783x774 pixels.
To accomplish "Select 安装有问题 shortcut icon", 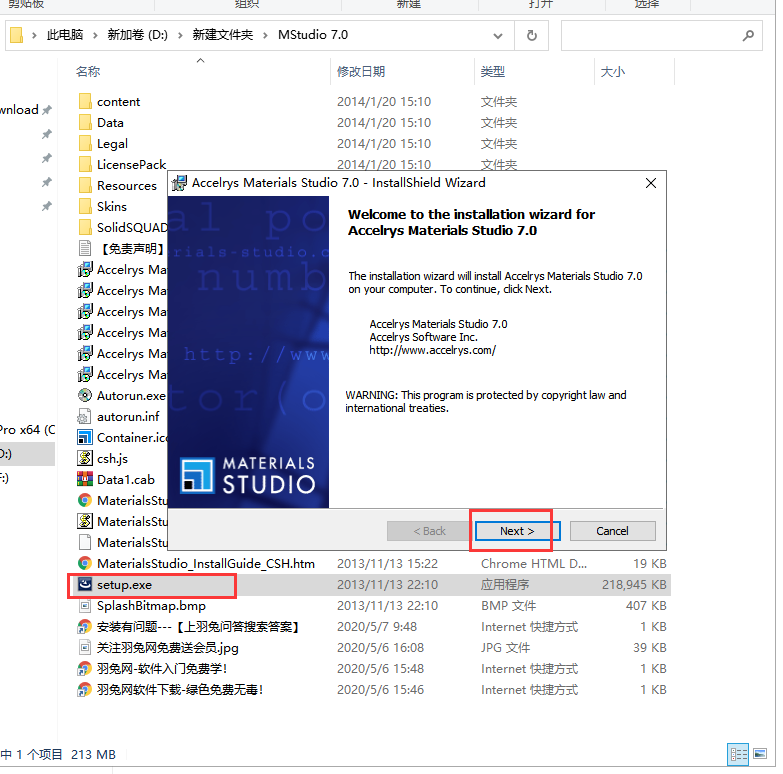I will [84, 626].
